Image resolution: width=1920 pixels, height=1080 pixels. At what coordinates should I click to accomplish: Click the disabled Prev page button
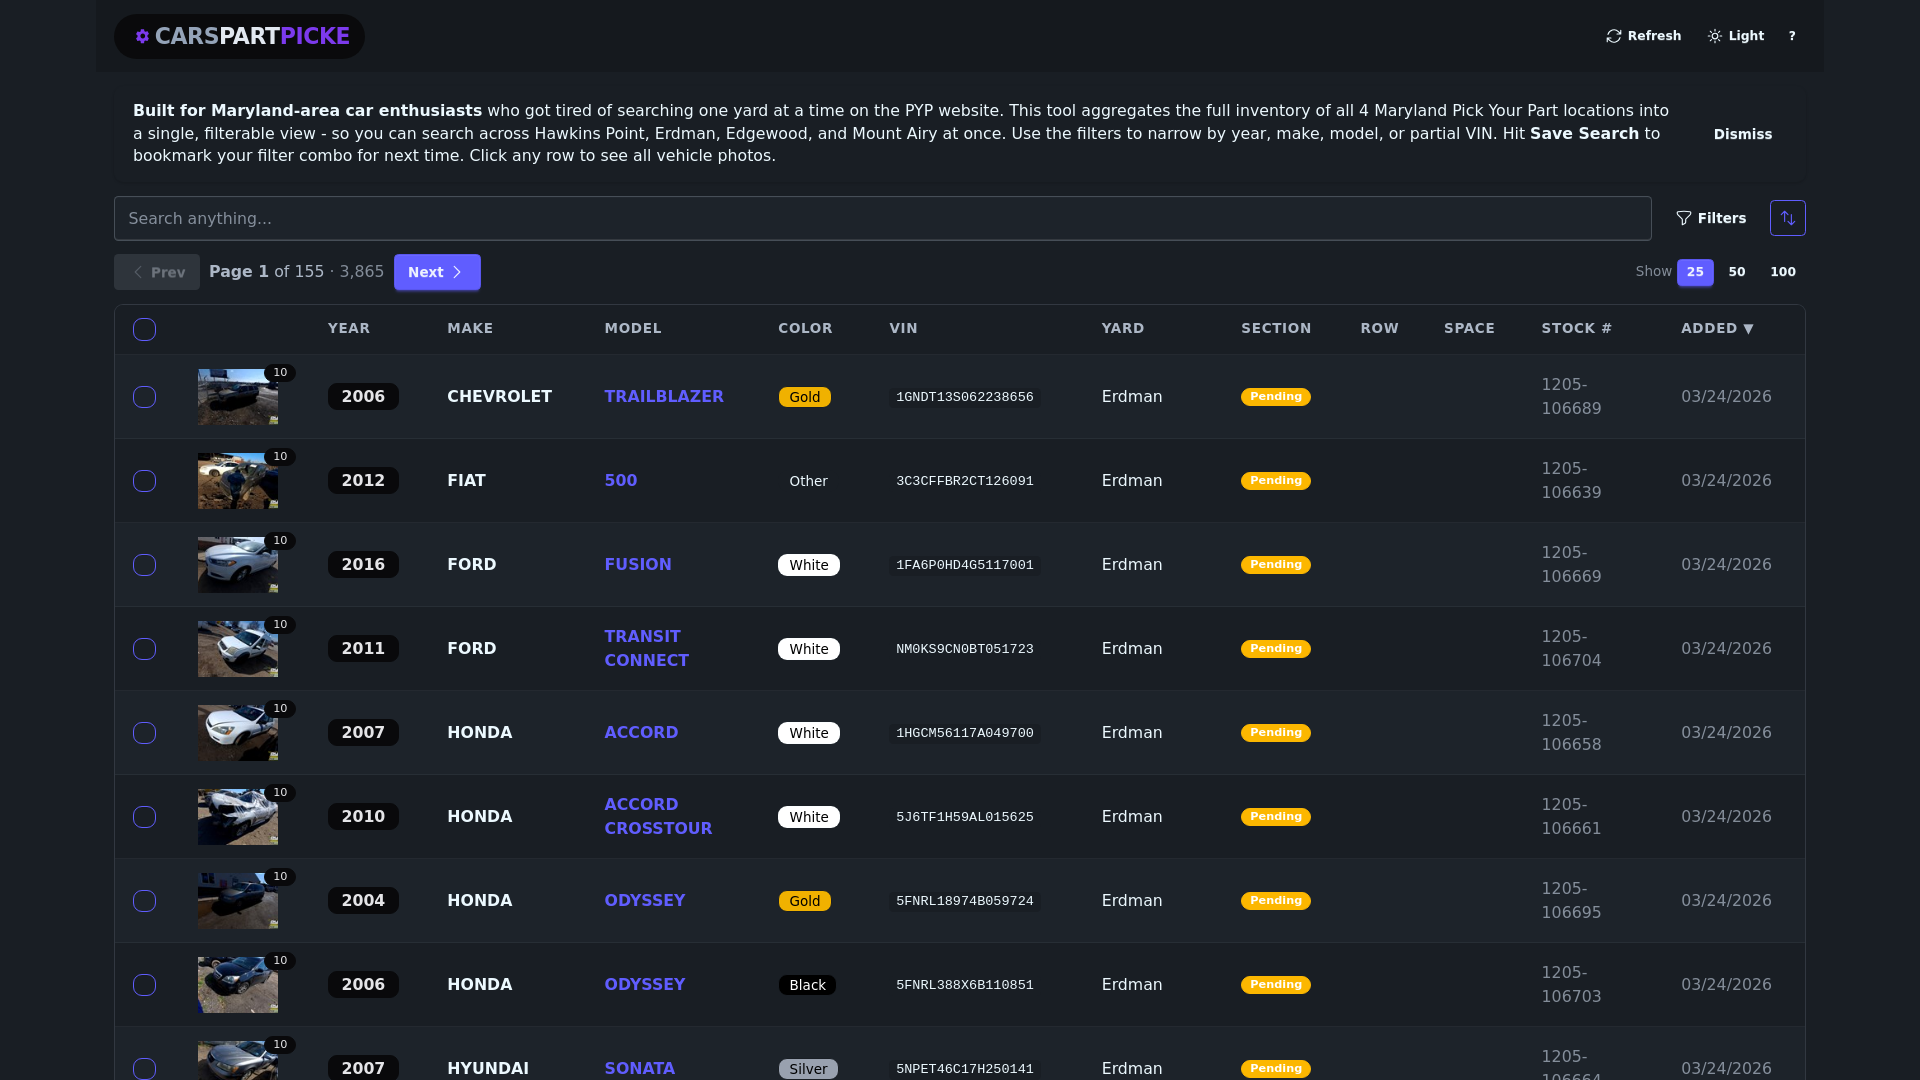pyautogui.click(x=157, y=272)
